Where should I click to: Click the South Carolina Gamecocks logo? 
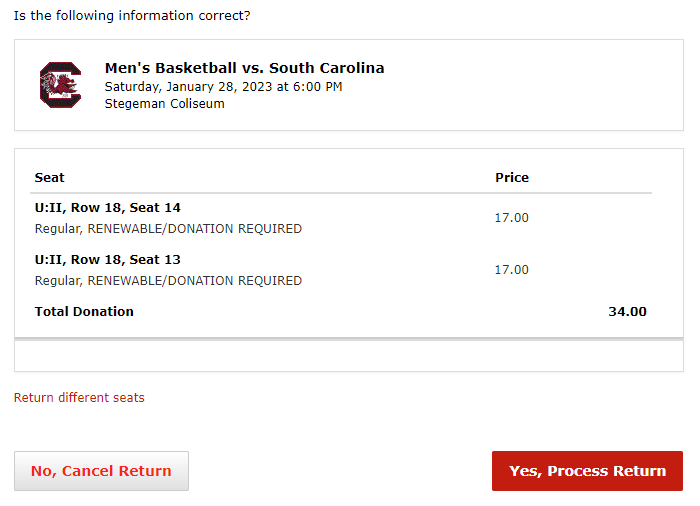[60, 85]
